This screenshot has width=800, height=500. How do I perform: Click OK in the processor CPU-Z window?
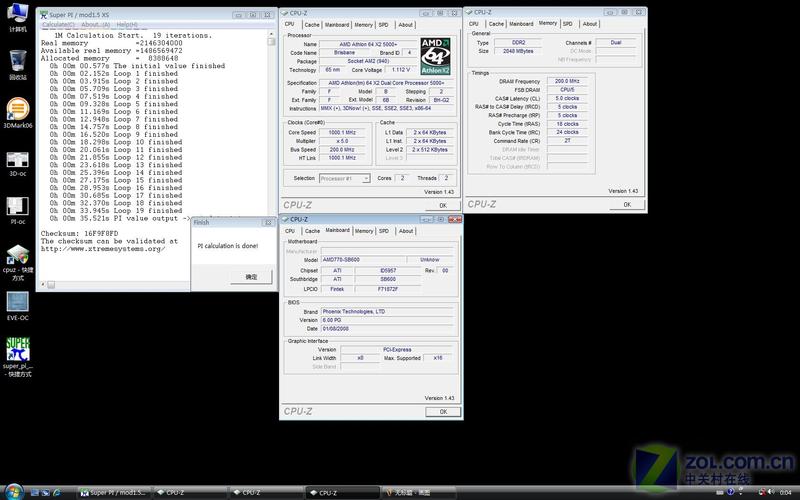tap(443, 206)
